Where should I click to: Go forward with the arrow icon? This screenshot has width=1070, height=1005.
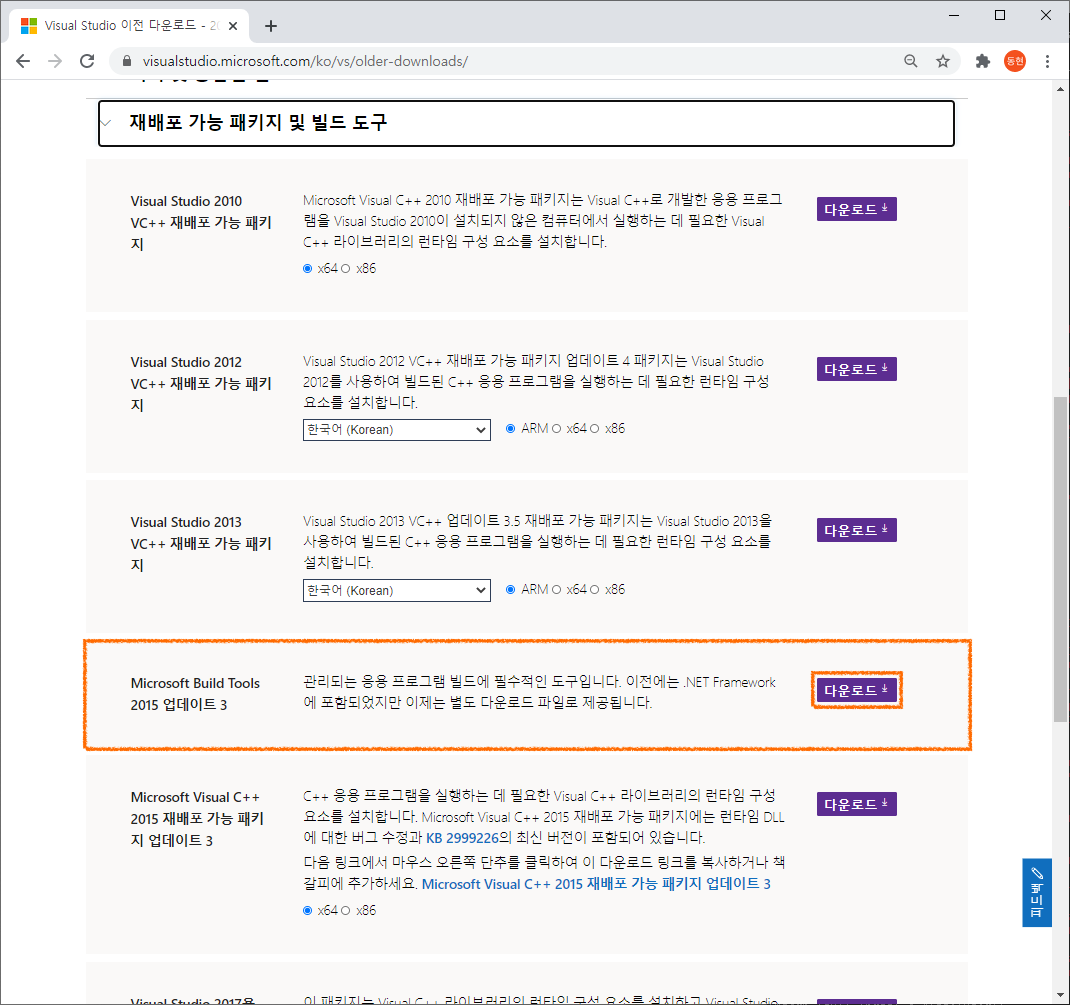pyautogui.click(x=55, y=61)
